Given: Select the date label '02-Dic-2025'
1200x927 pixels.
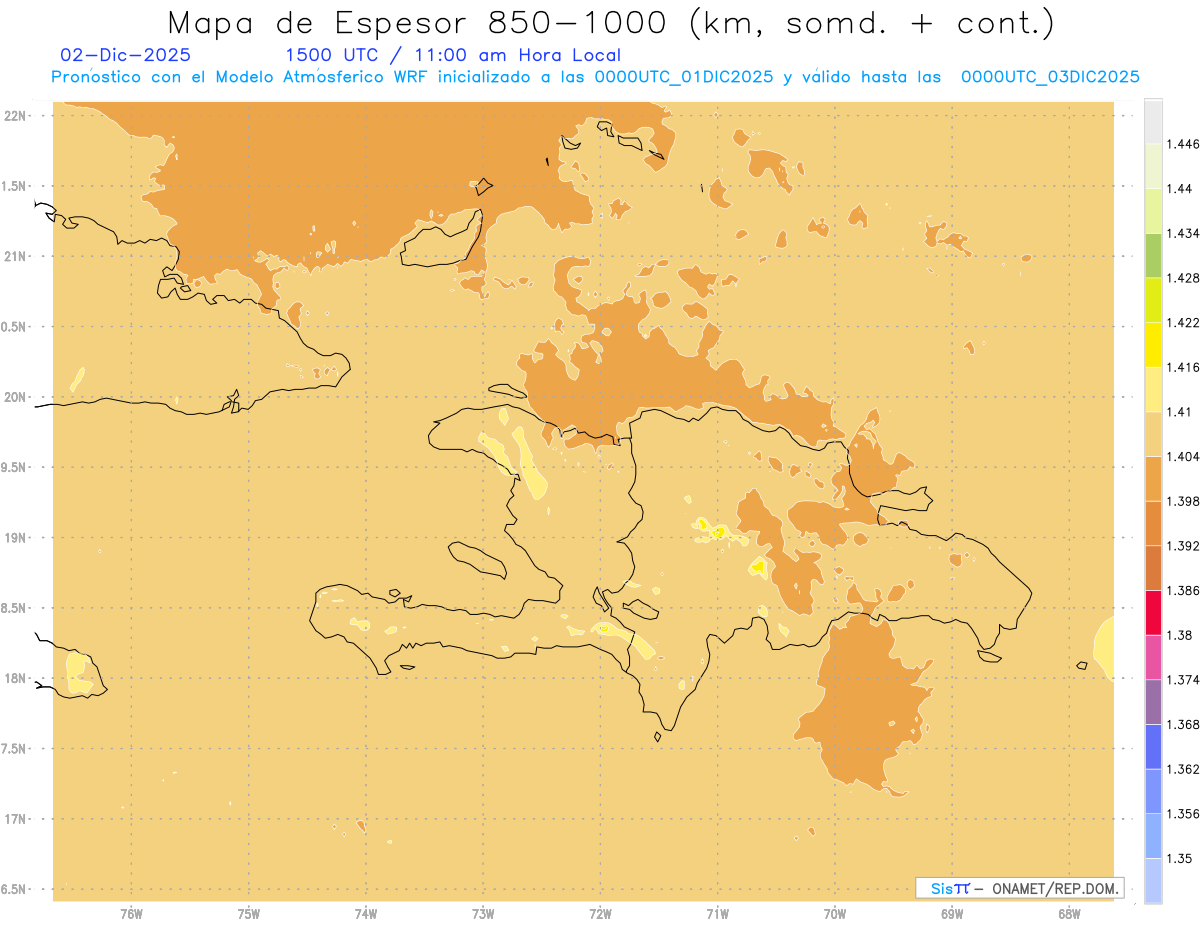Looking at the screenshot, I should coord(125,56).
